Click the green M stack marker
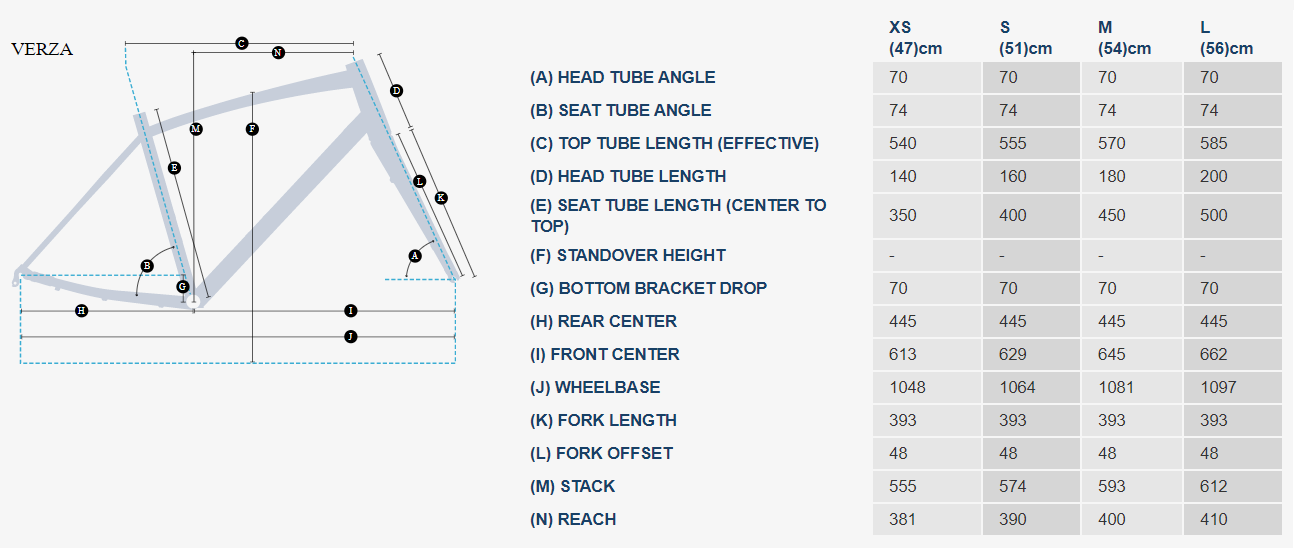 pyautogui.click(x=196, y=129)
